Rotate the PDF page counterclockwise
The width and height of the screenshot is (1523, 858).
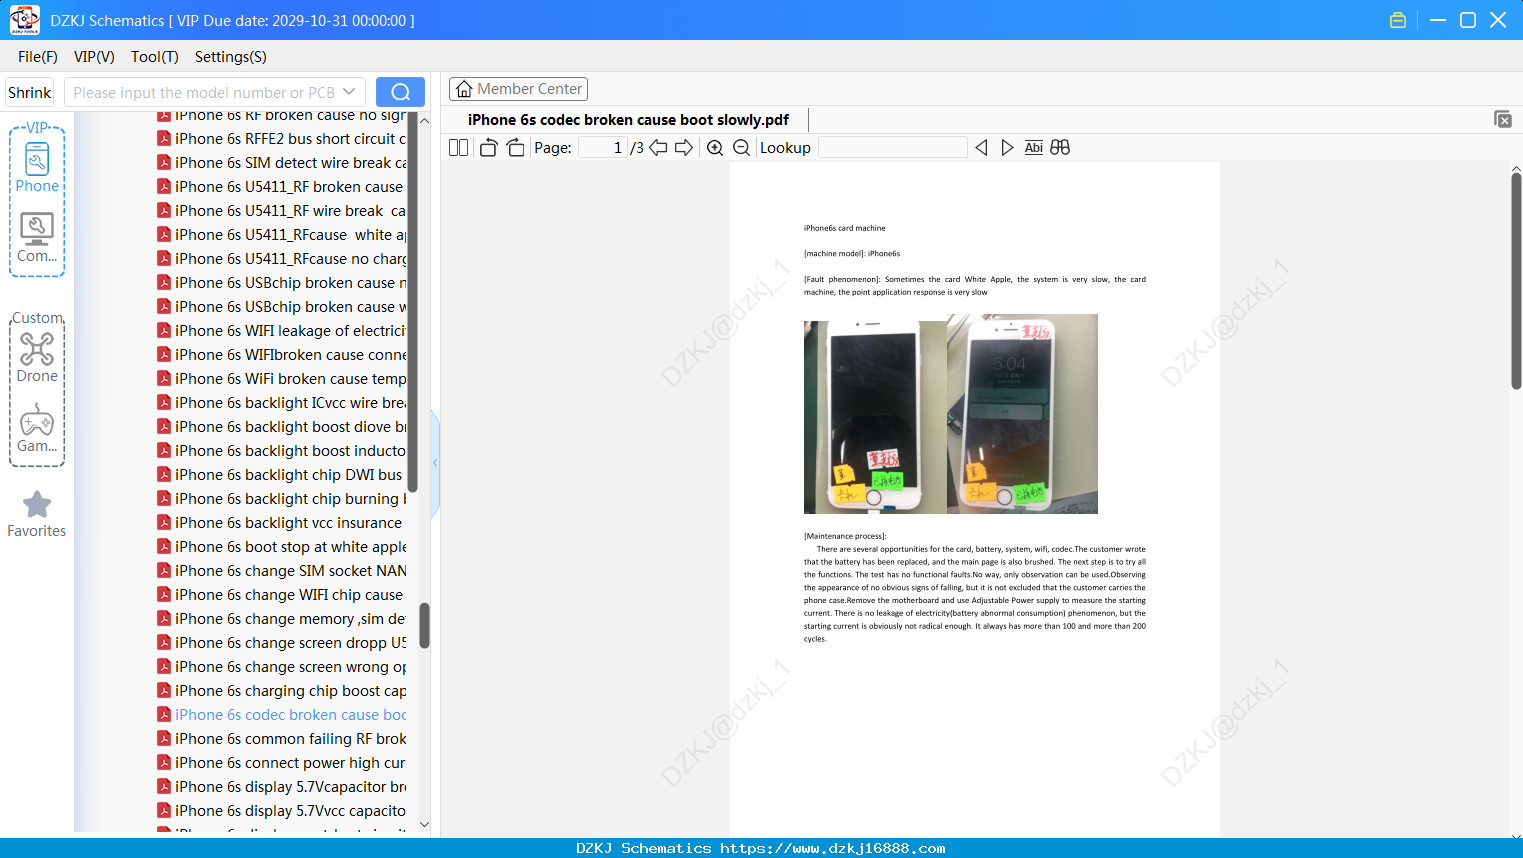[488, 148]
